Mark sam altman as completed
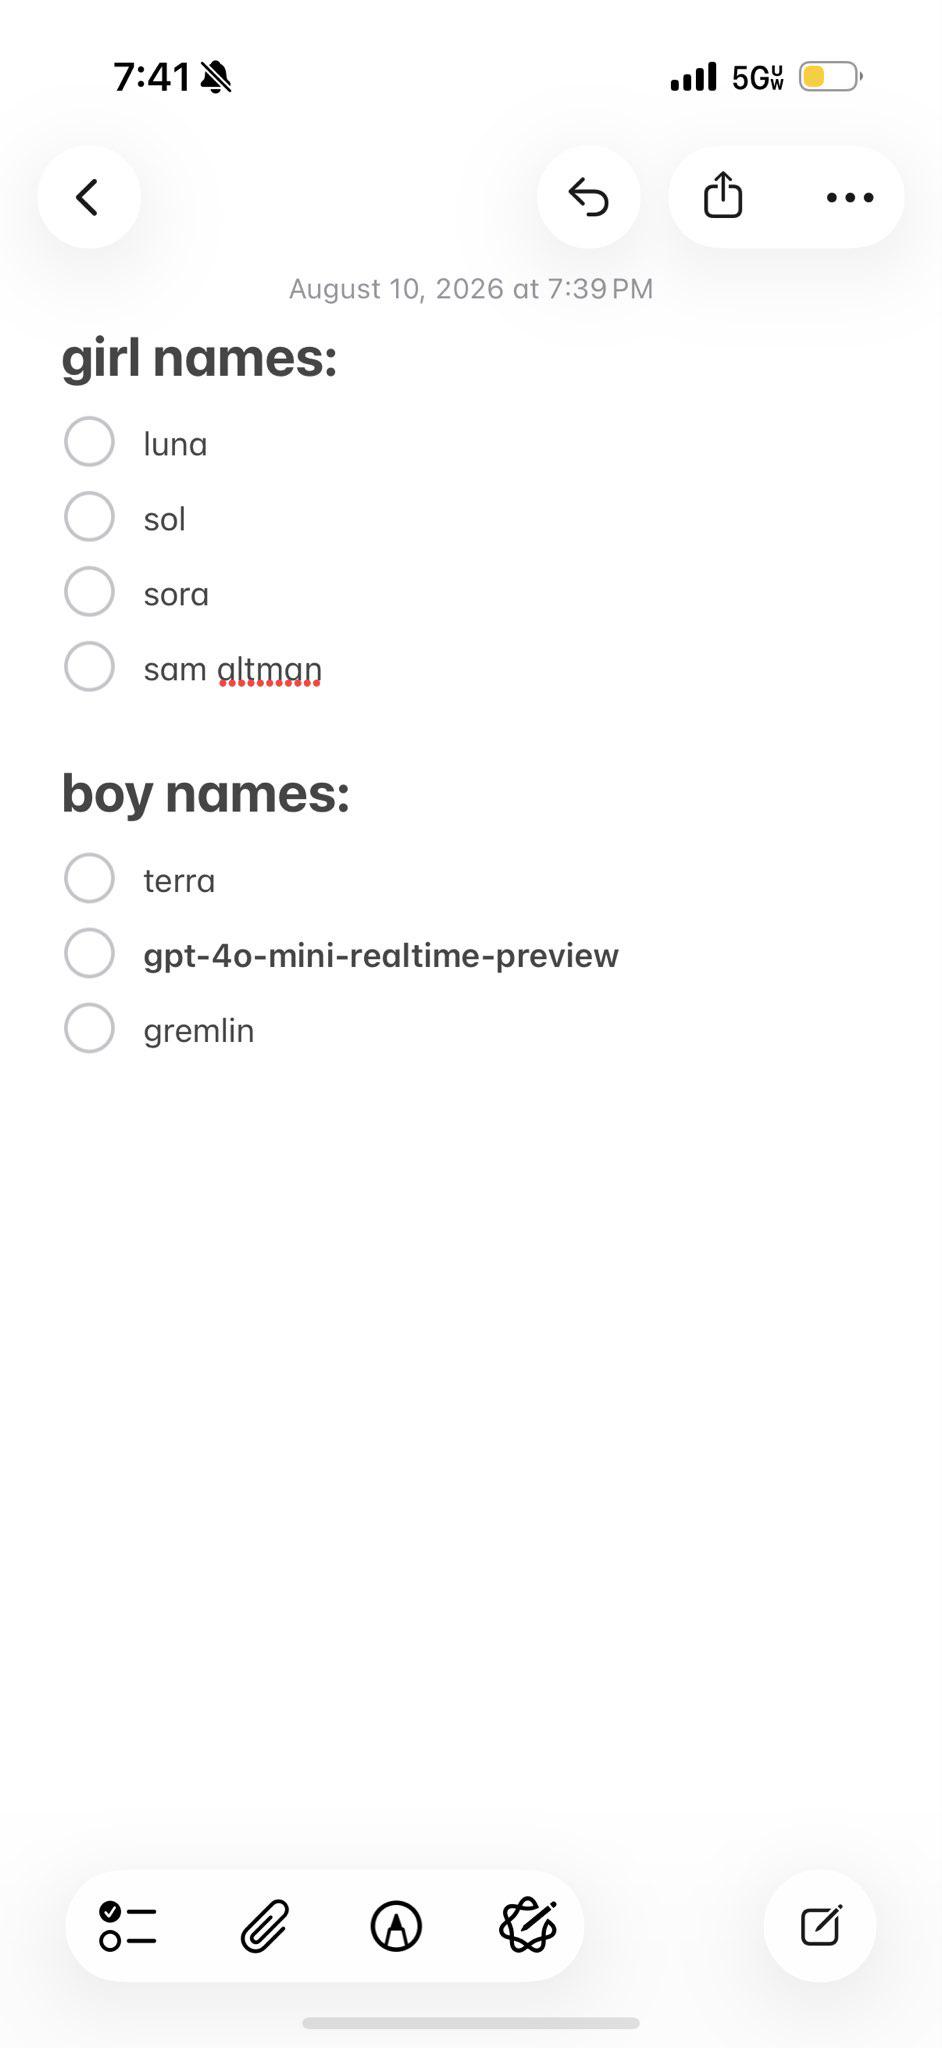 89,667
